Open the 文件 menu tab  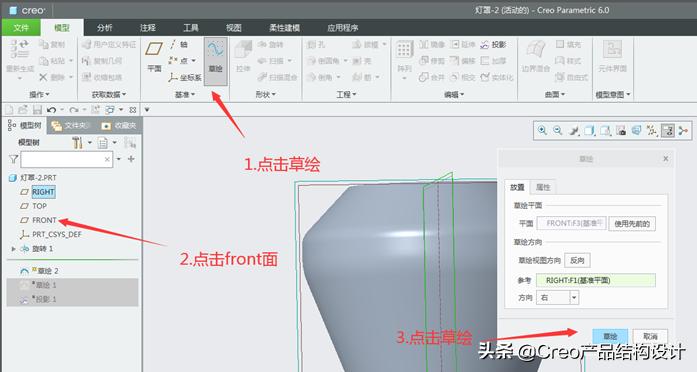coord(21,28)
